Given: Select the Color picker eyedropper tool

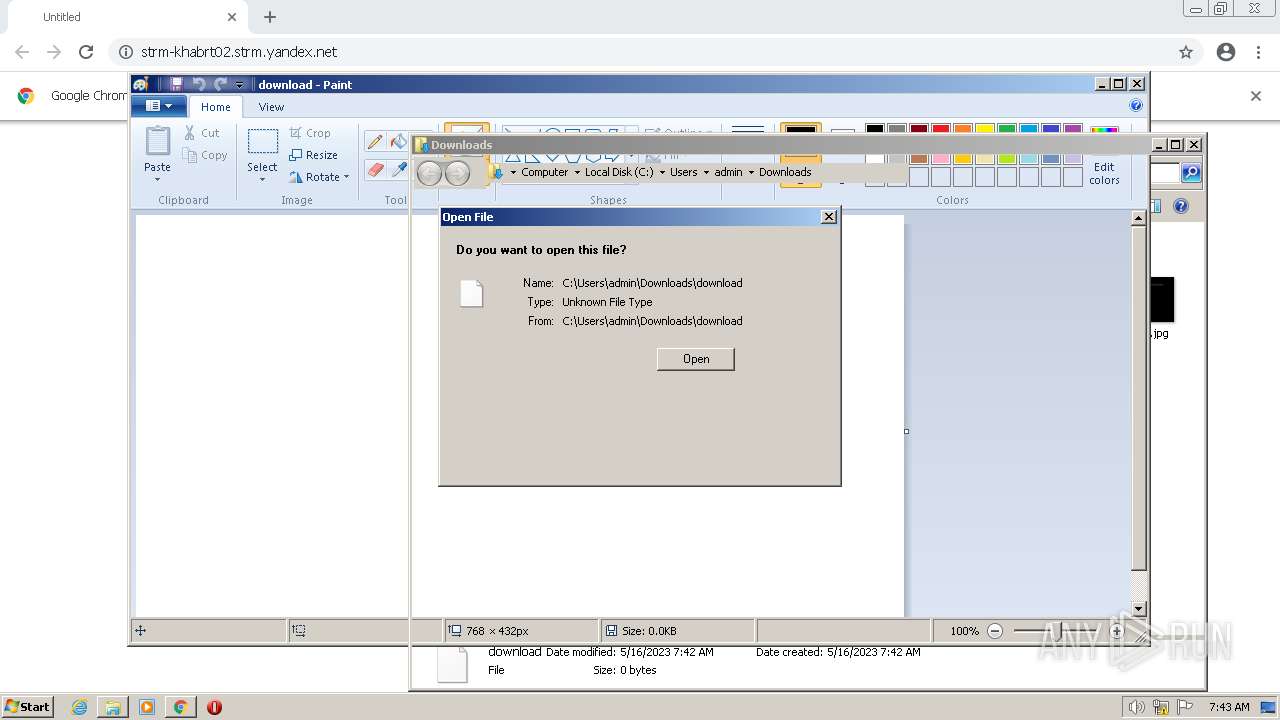Looking at the screenshot, I should click(x=398, y=170).
